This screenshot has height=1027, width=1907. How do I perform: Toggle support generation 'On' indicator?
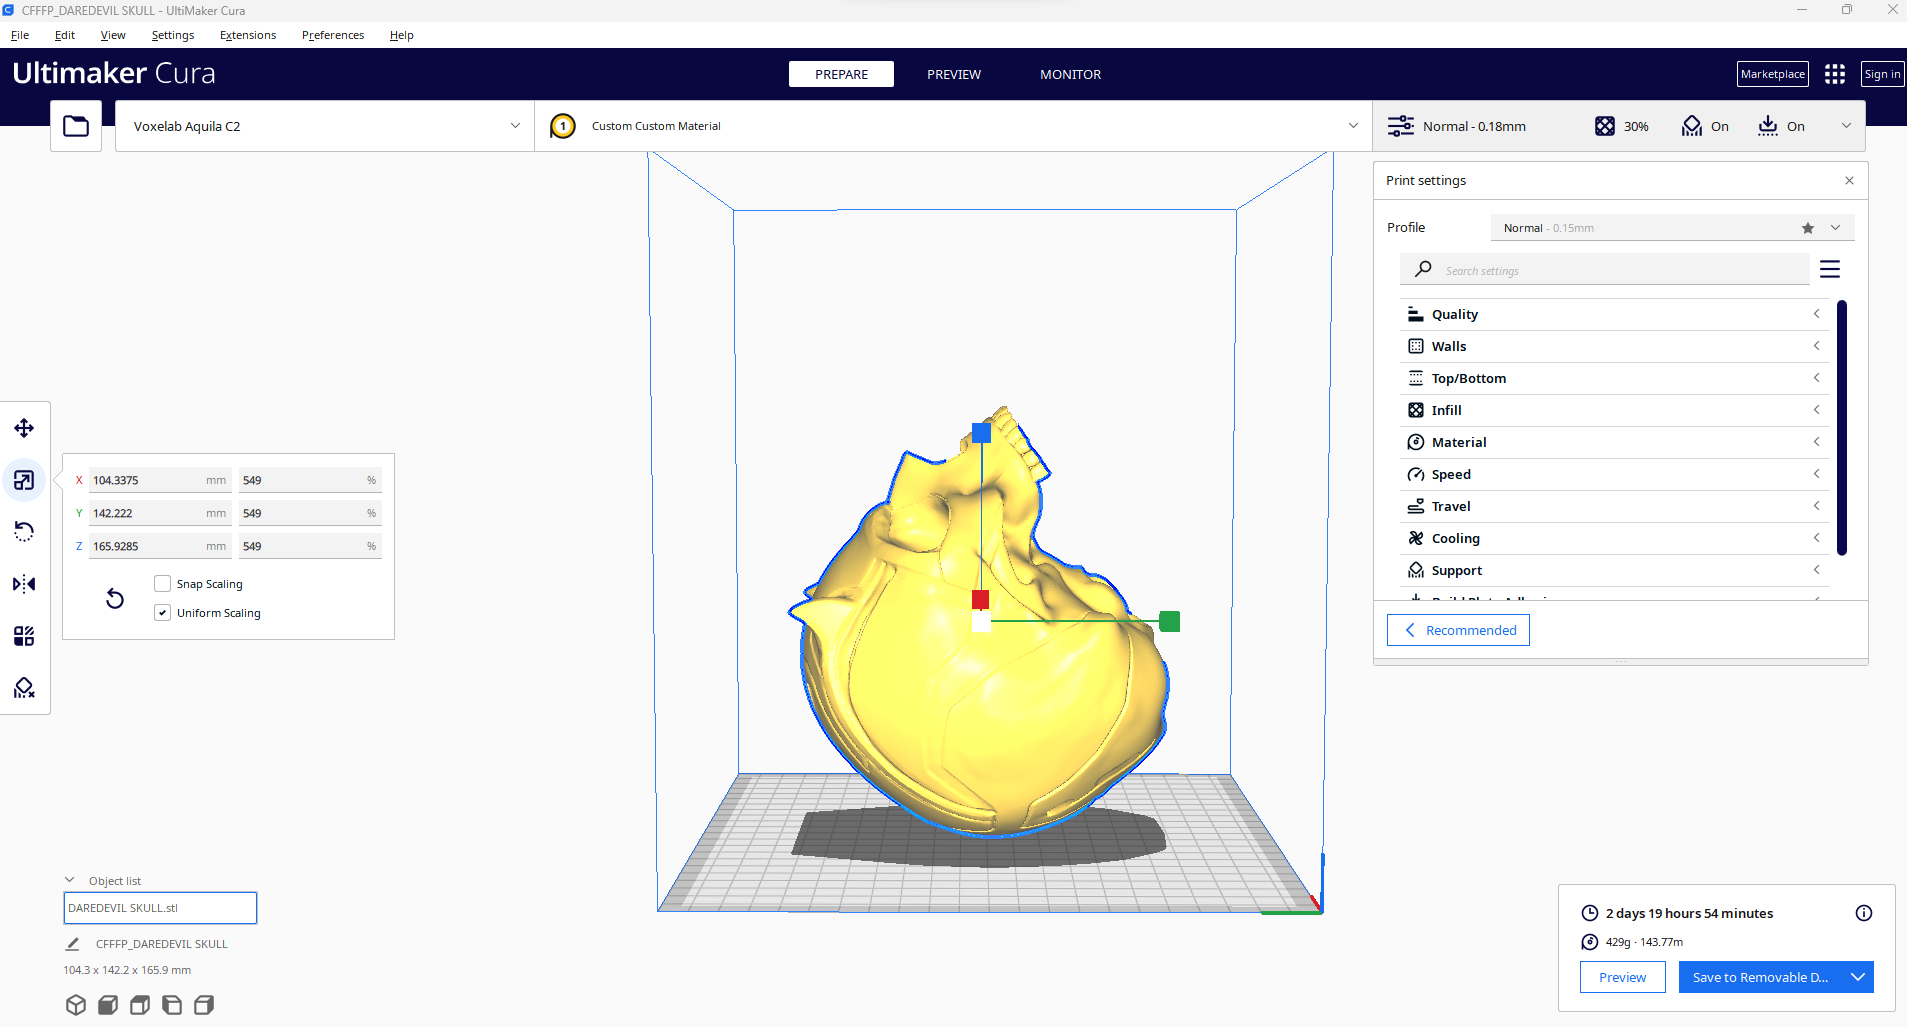[x=1705, y=126]
